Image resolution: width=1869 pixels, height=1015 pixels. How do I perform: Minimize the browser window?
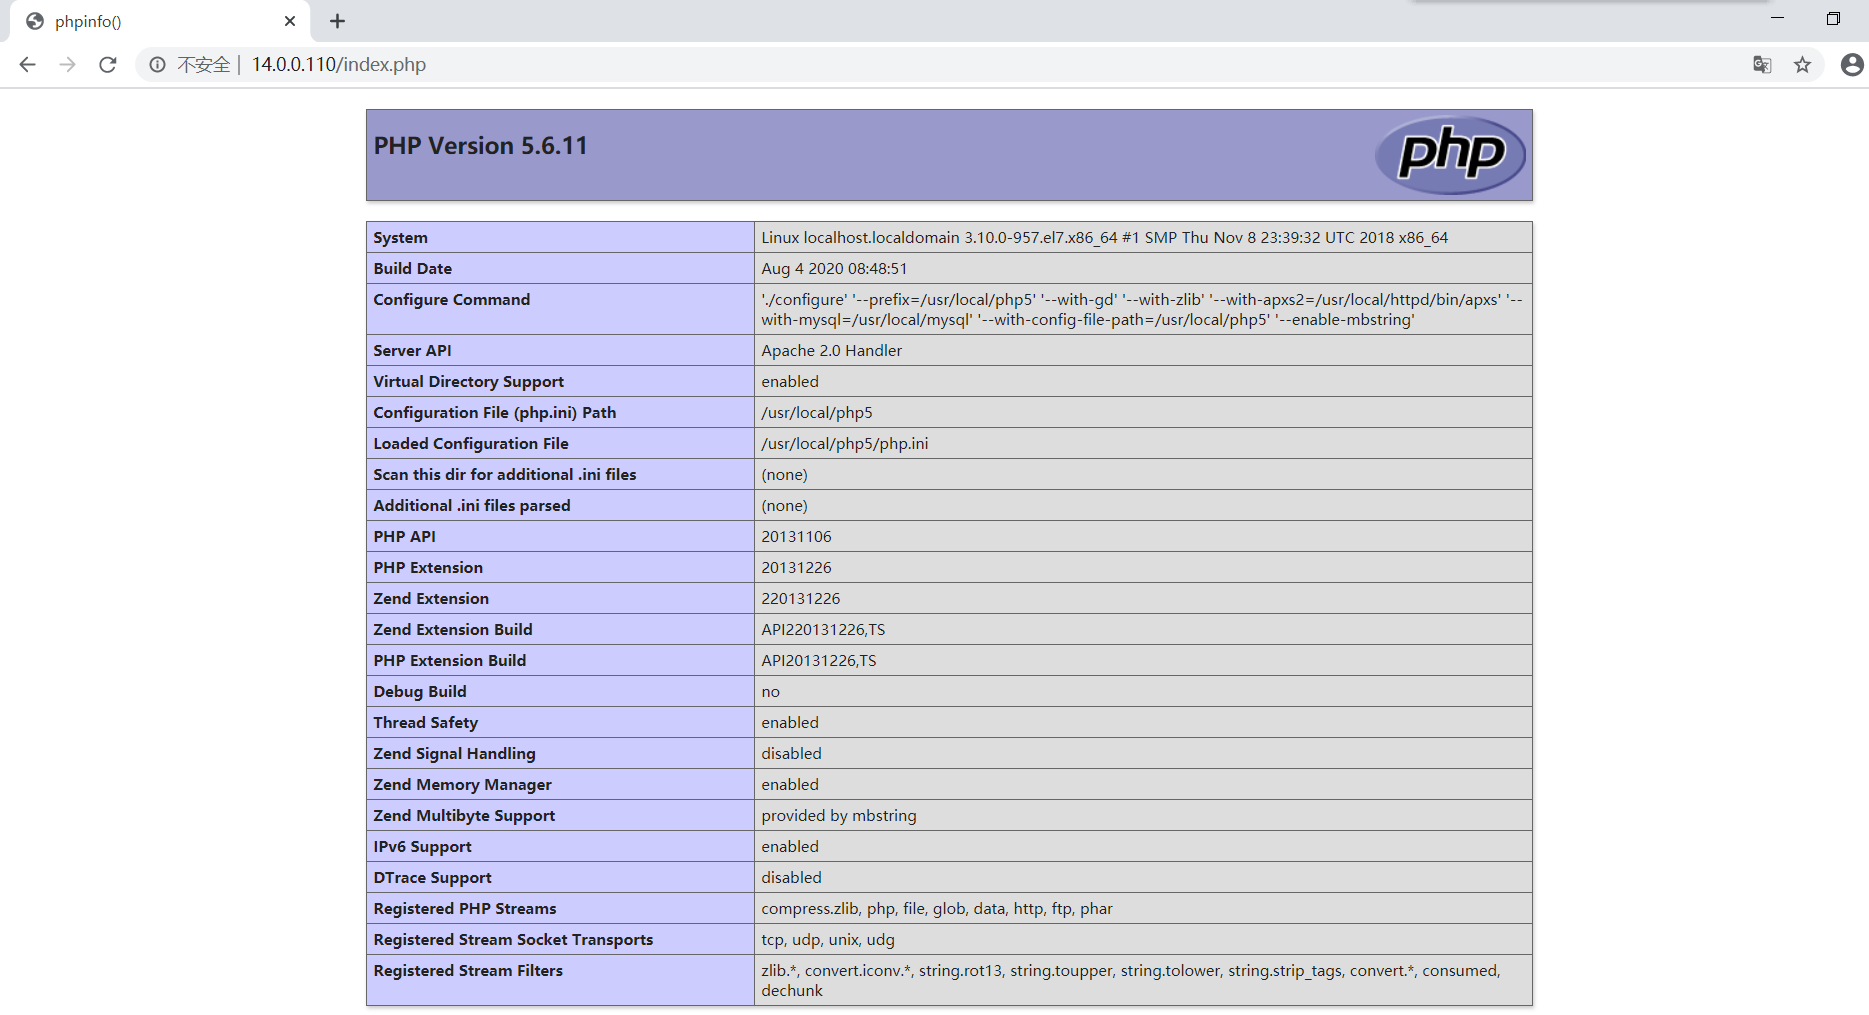1777,18
